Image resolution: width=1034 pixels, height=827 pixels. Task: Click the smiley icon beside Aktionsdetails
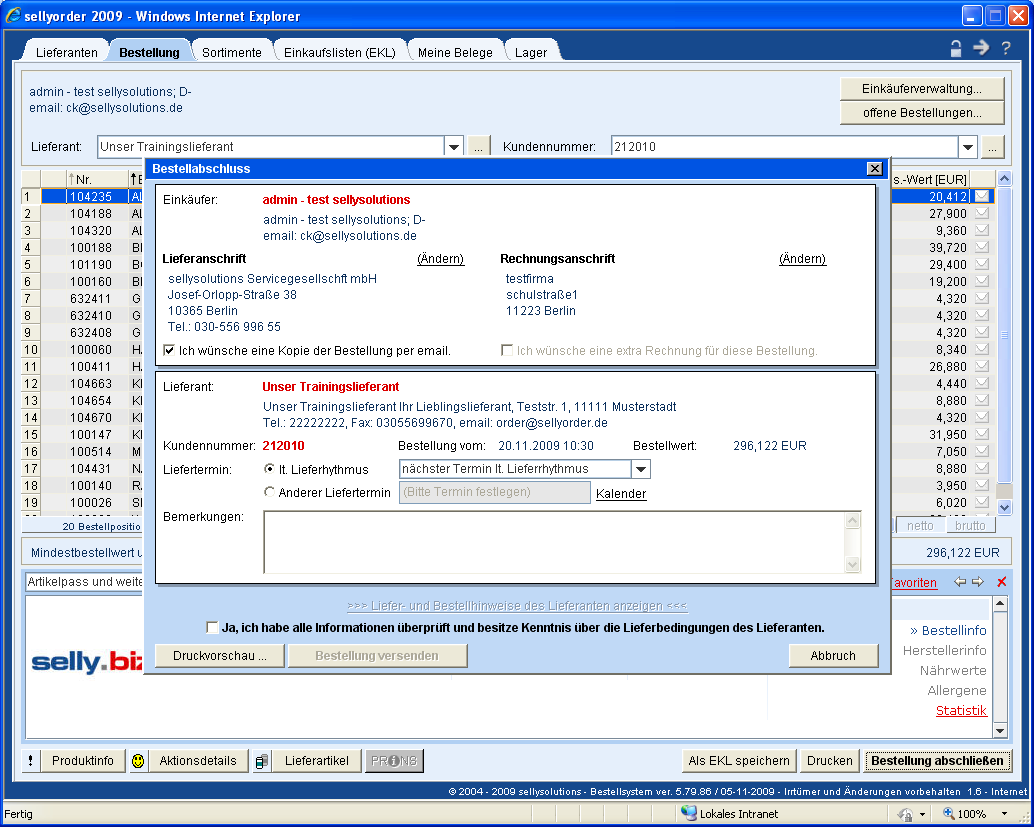(138, 761)
